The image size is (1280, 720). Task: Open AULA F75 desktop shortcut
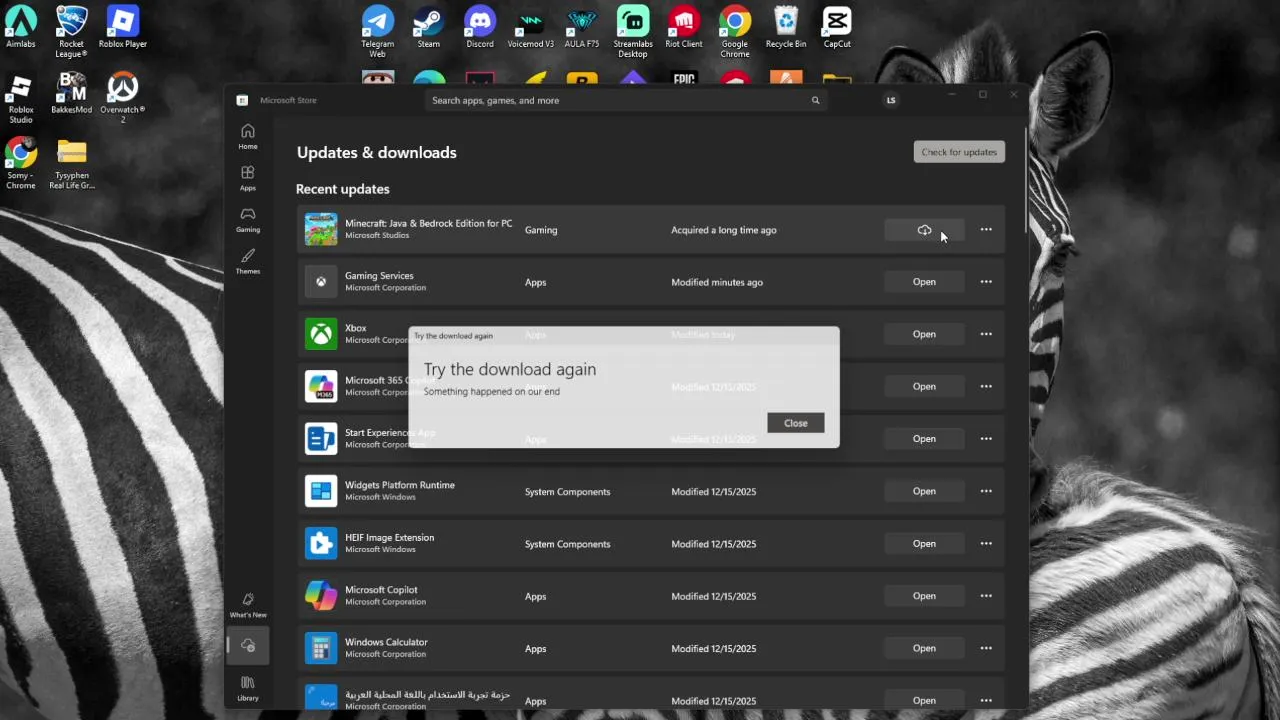coord(582,27)
